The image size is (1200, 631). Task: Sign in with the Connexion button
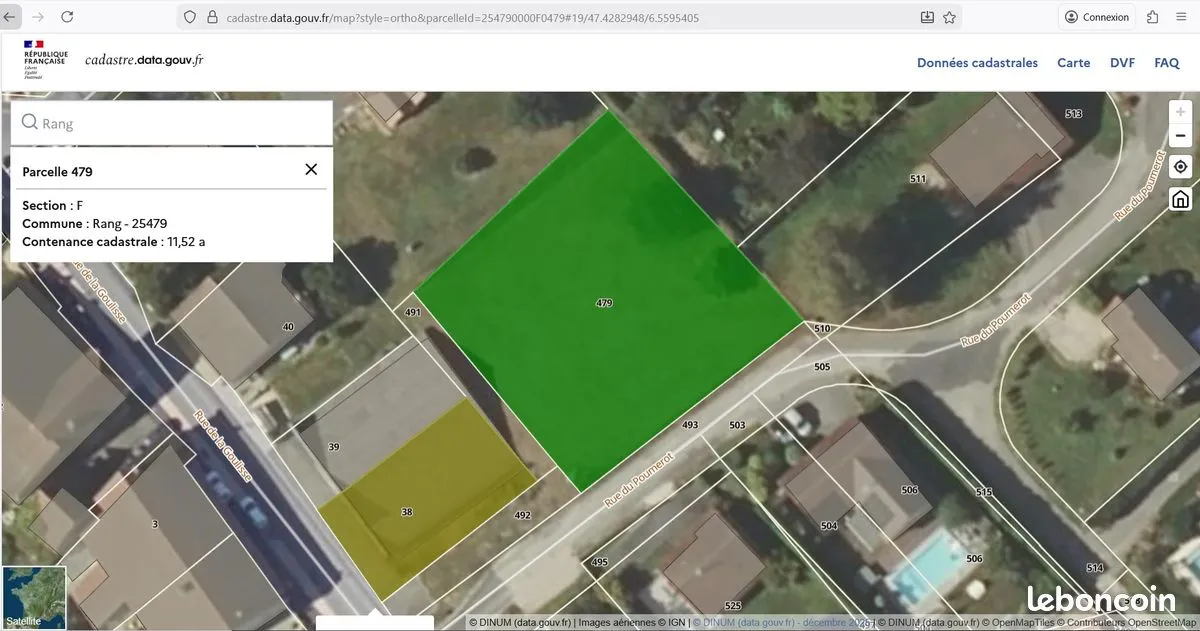[x=1096, y=17]
